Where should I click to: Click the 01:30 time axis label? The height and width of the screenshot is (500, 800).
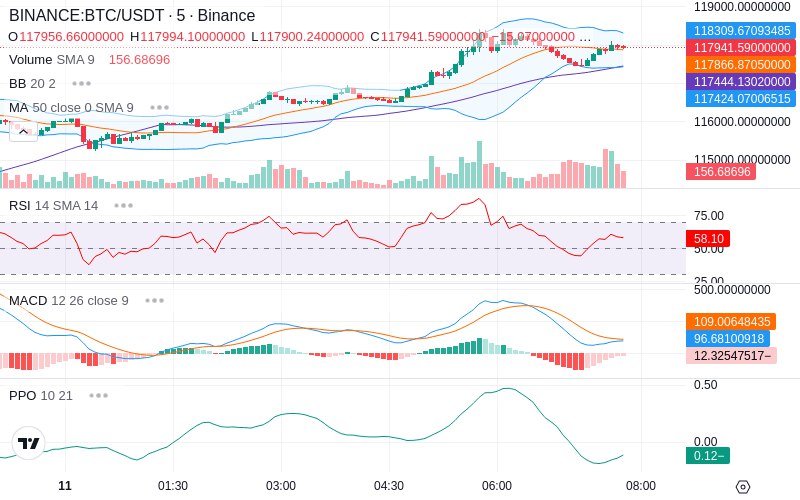pyautogui.click(x=173, y=486)
